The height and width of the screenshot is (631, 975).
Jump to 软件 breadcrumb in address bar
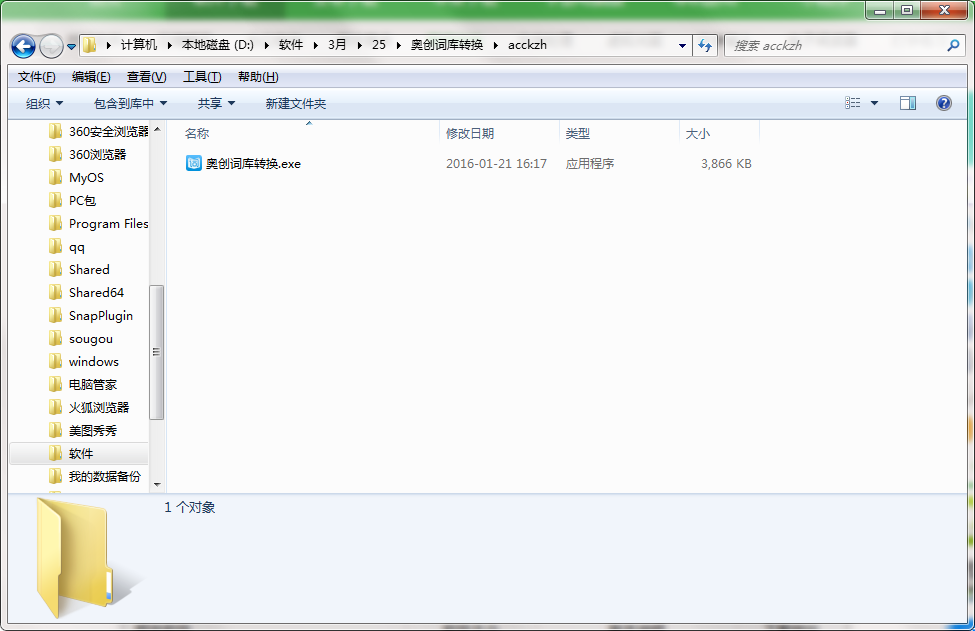(291, 45)
